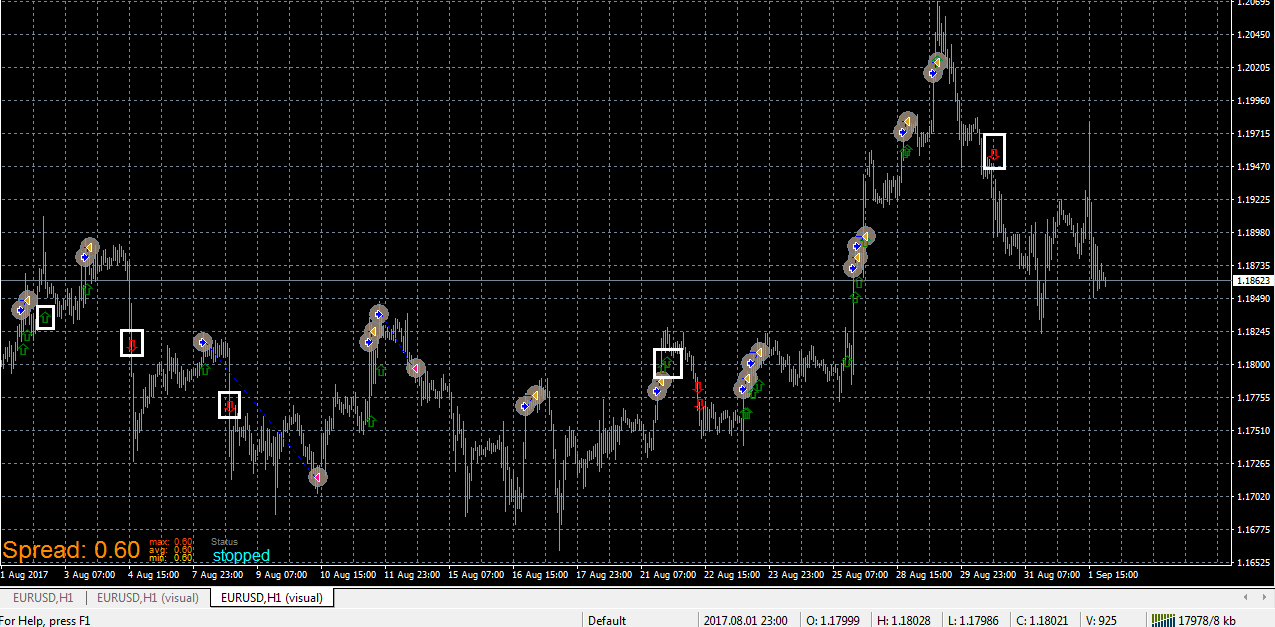This screenshot has width=1275, height=627.
Task: Switch to the first EURUSD,H1 tab
Action: pyautogui.click(x=43, y=598)
